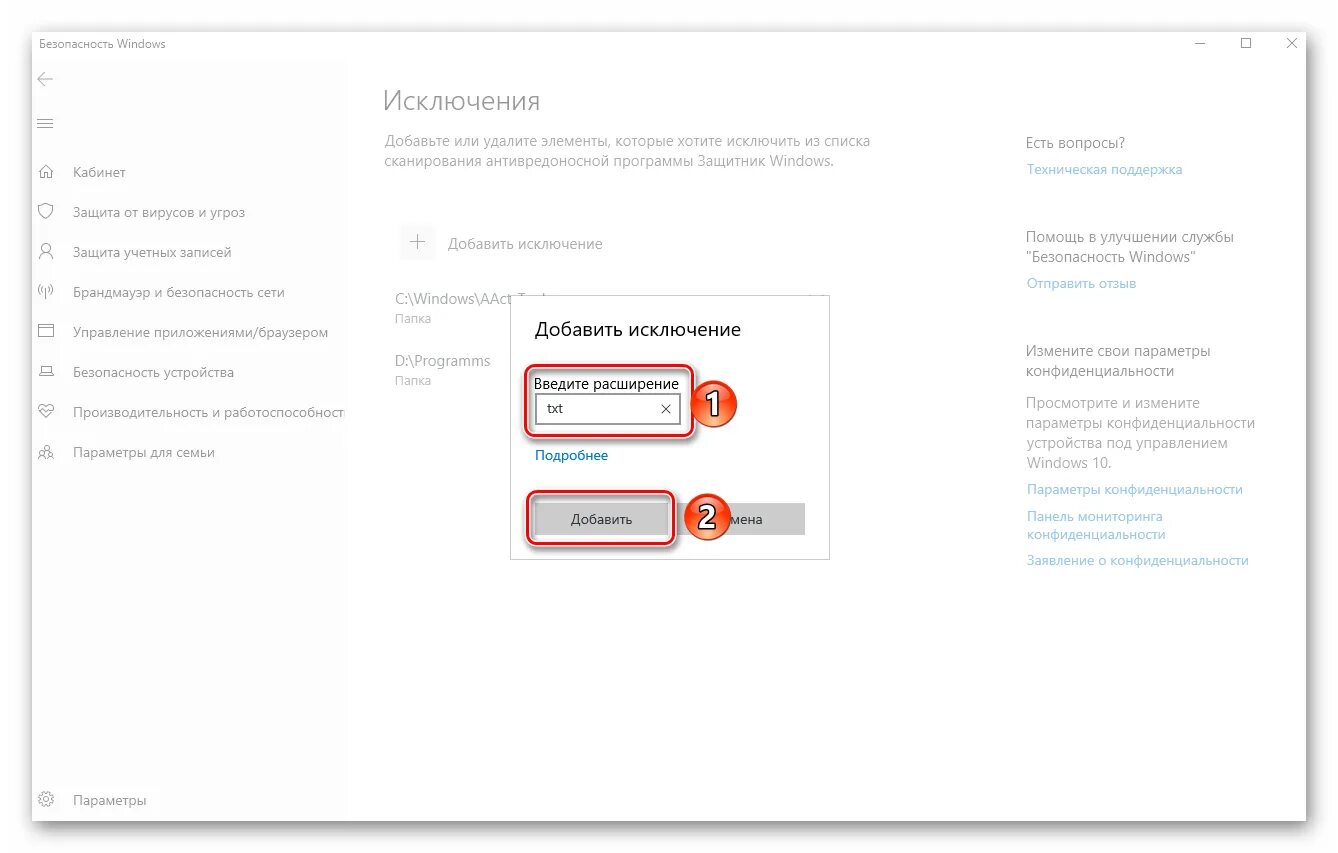Open Параметры at the sidebar bottom
1338x853 pixels.
pos(110,800)
